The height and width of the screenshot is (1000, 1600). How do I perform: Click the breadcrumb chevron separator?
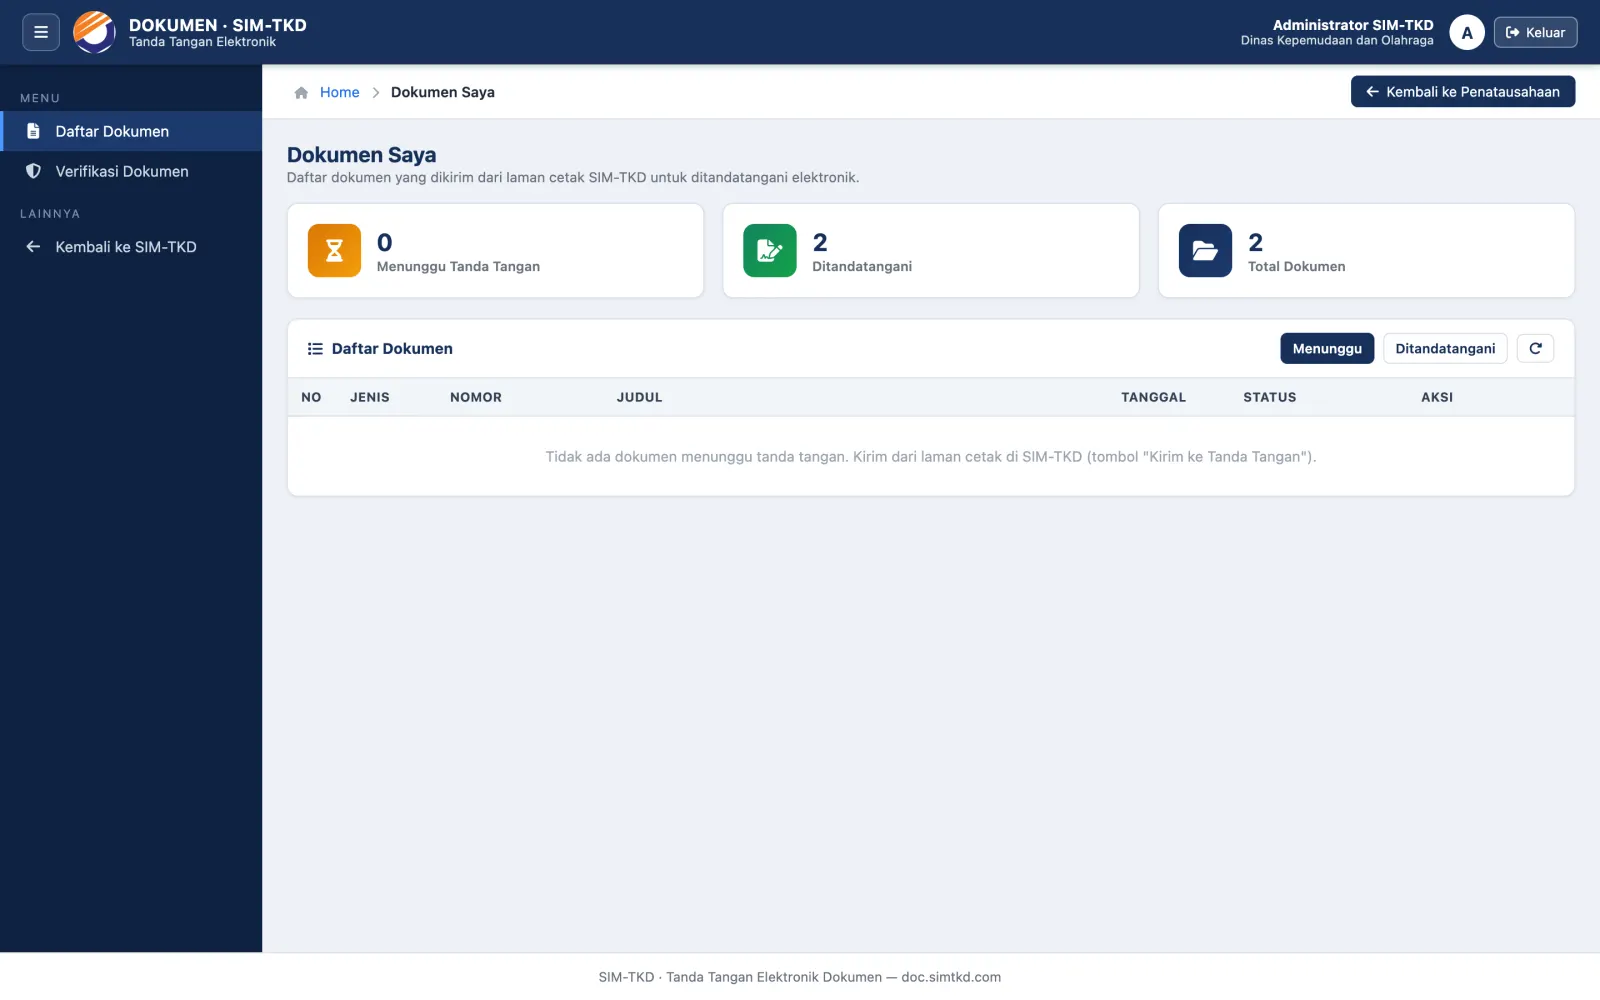click(376, 92)
